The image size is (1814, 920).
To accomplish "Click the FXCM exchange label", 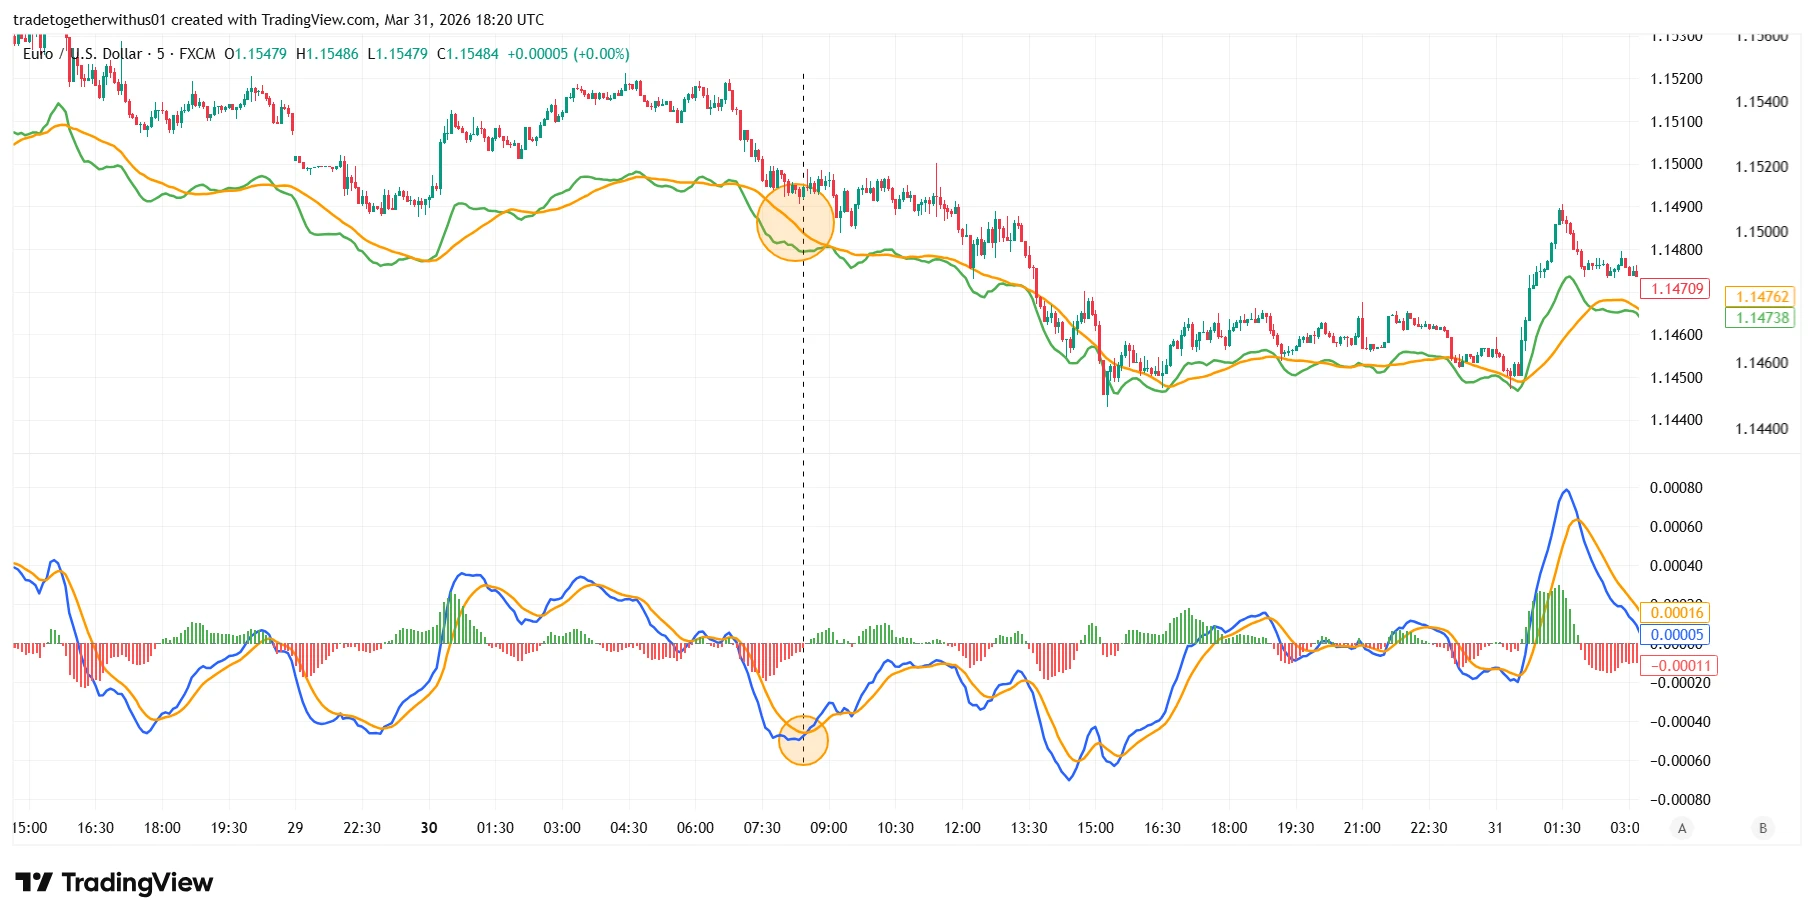I will [196, 54].
